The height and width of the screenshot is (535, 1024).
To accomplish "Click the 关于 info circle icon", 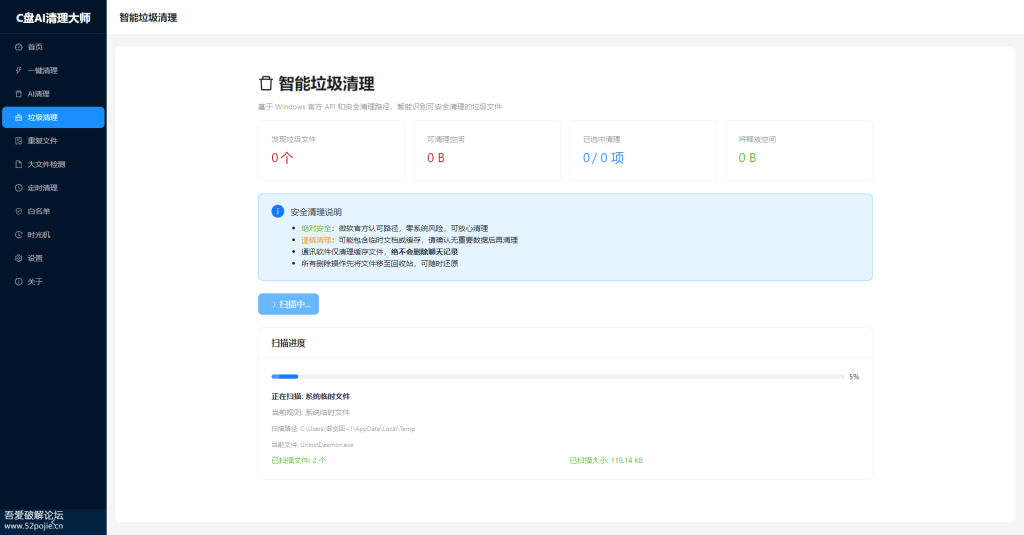I will pyautogui.click(x=18, y=282).
